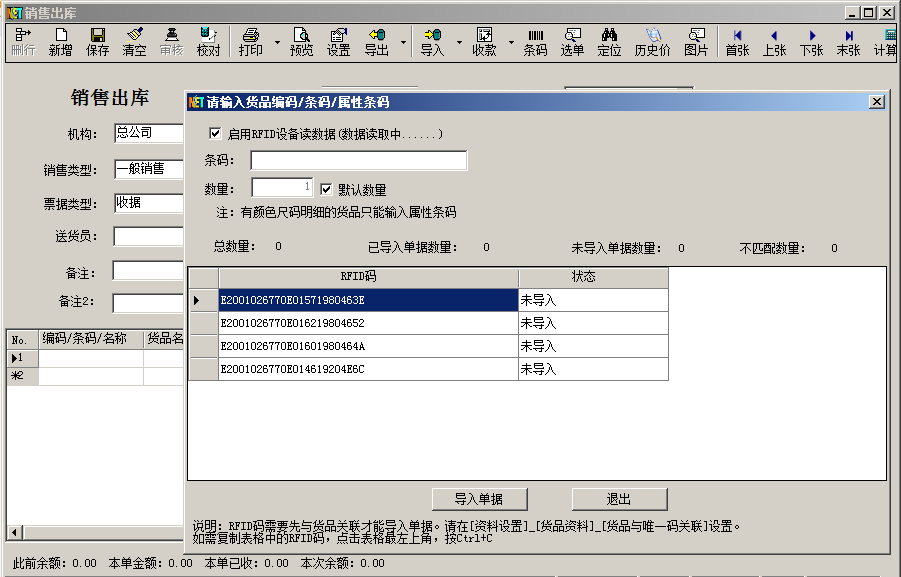
Task: Click the 导入单据 button
Action: point(479,499)
